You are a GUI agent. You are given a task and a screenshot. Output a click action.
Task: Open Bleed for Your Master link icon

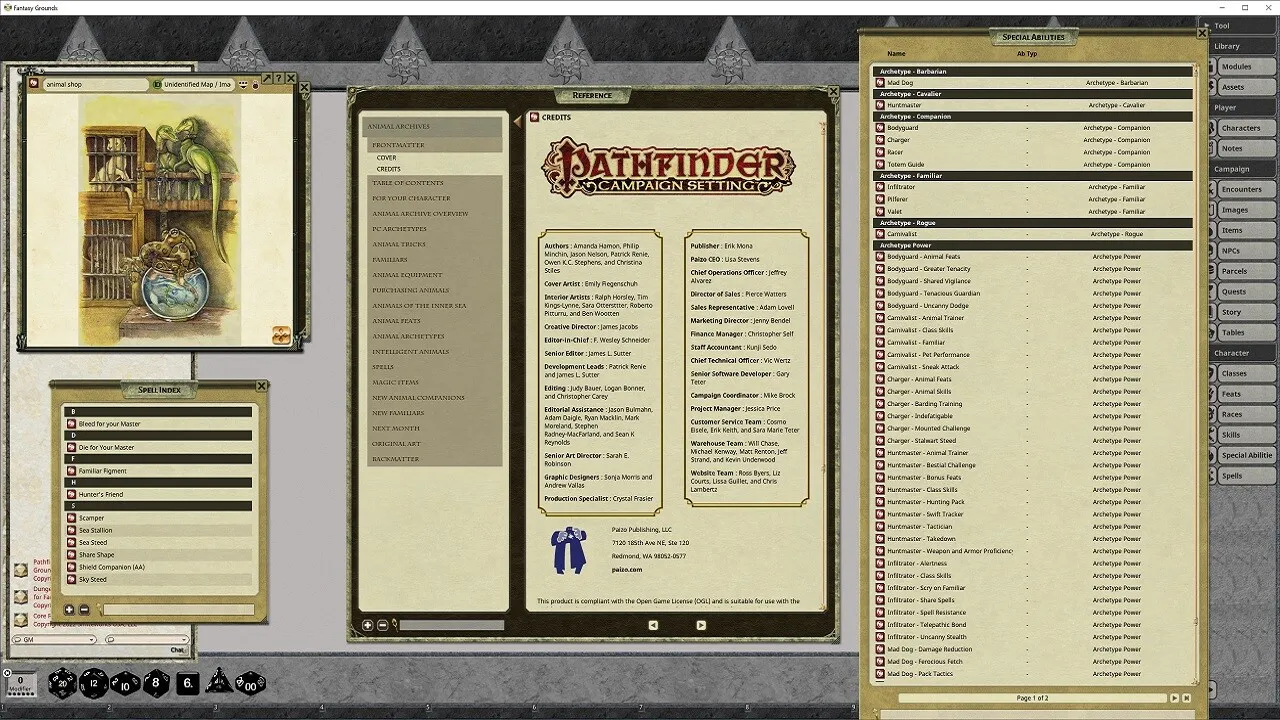click(x=72, y=424)
